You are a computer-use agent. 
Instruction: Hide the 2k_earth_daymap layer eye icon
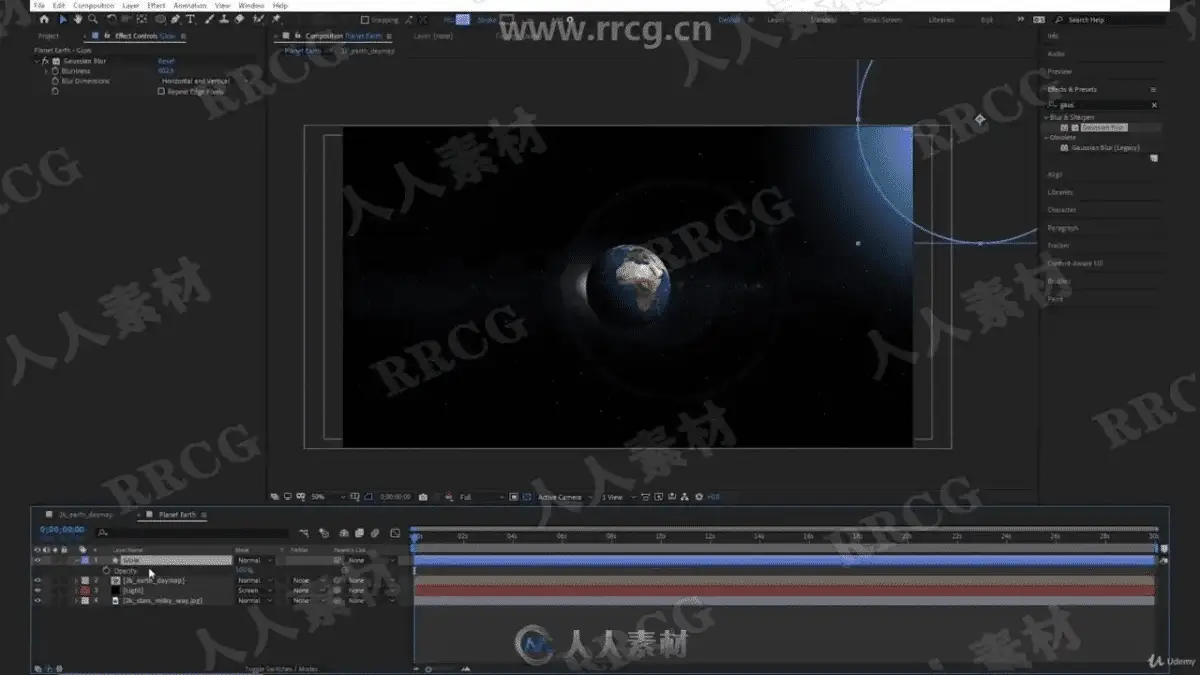tap(38, 580)
